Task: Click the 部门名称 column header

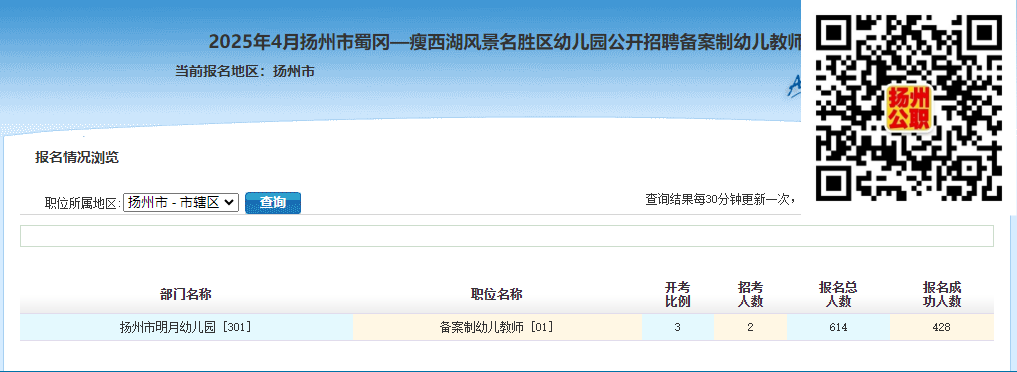Action: [x=186, y=294]
